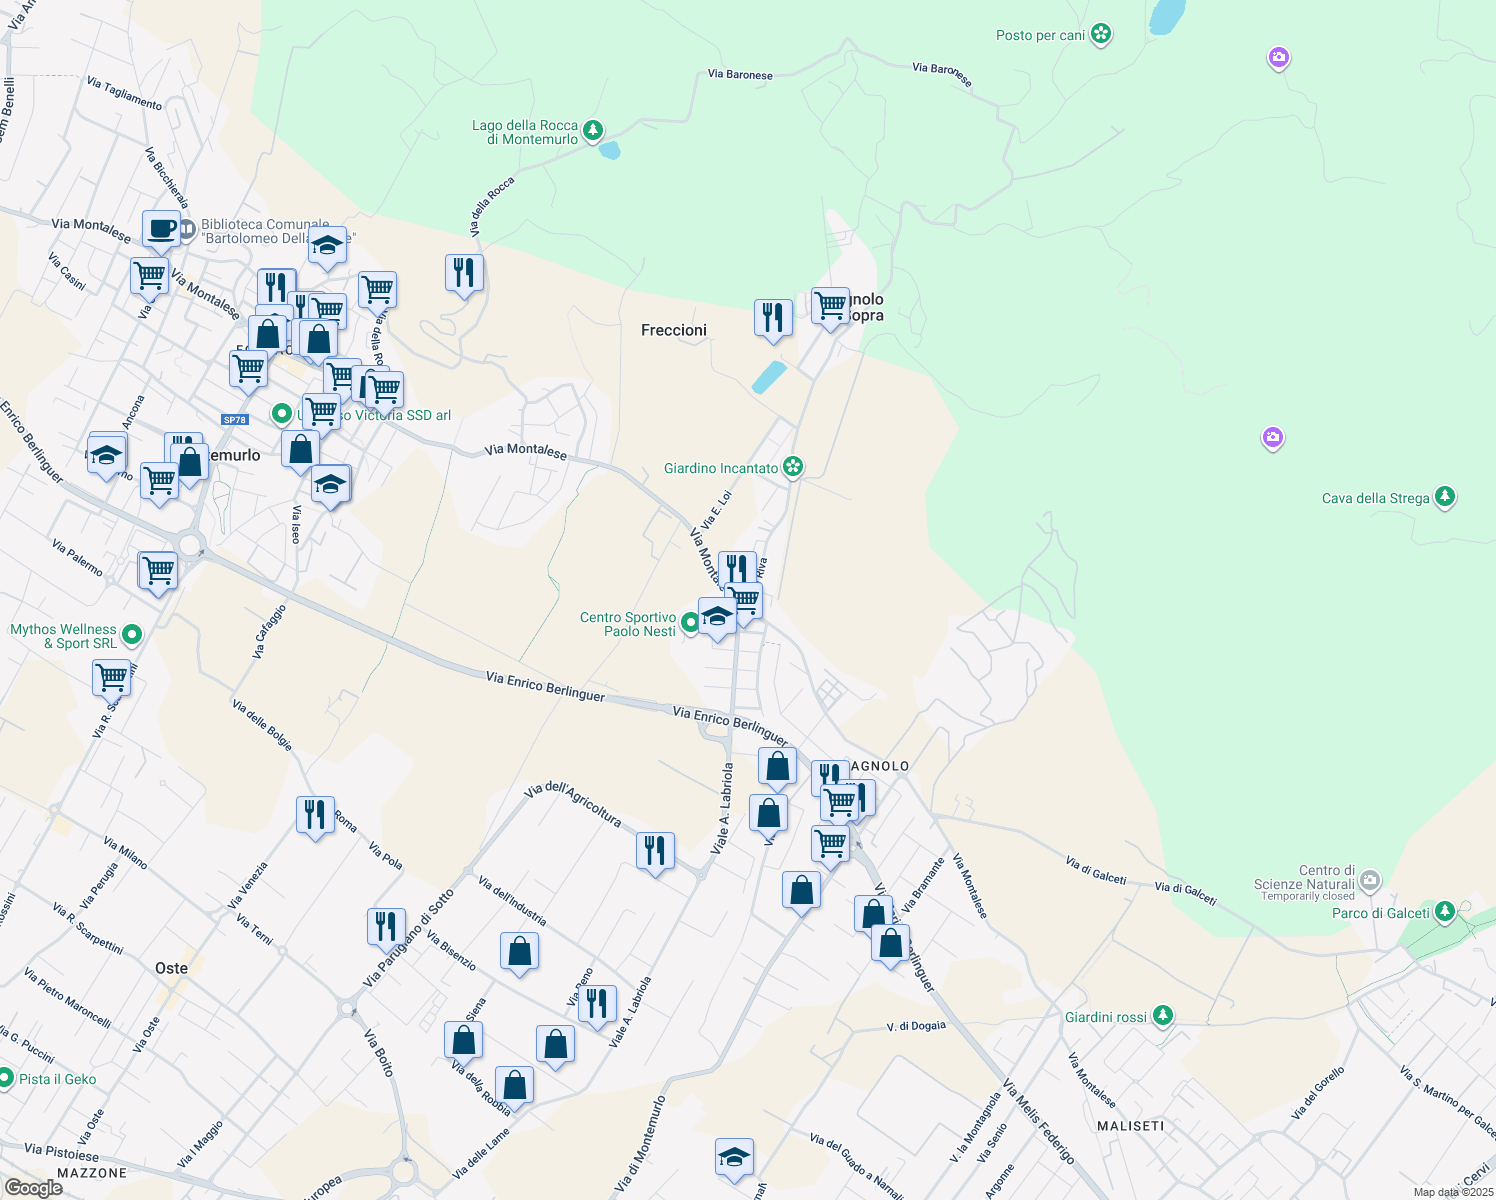Select the Giardini rossi marker
This screenshot has width=1496, height=1200.
(x=1162, y=1016)
